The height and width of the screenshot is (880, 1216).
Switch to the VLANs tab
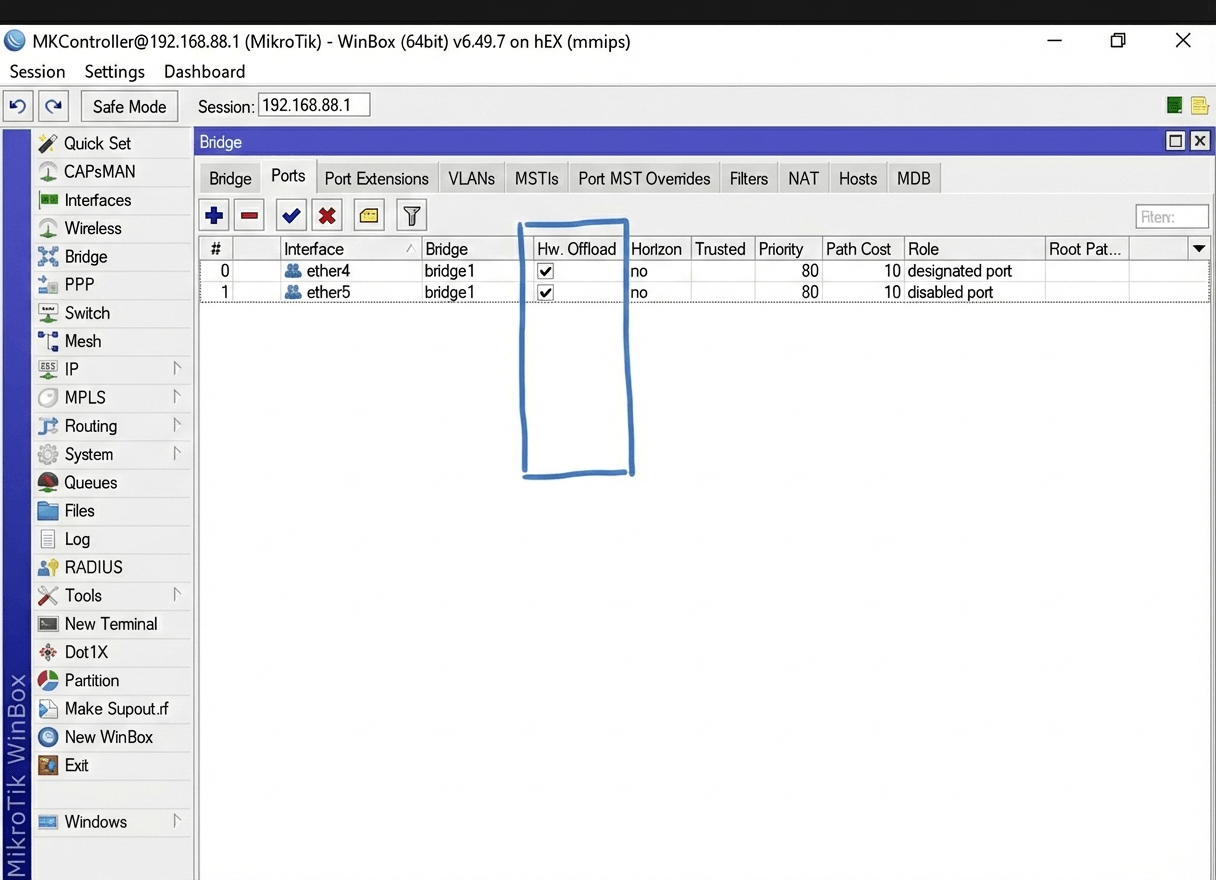point(471,178)
